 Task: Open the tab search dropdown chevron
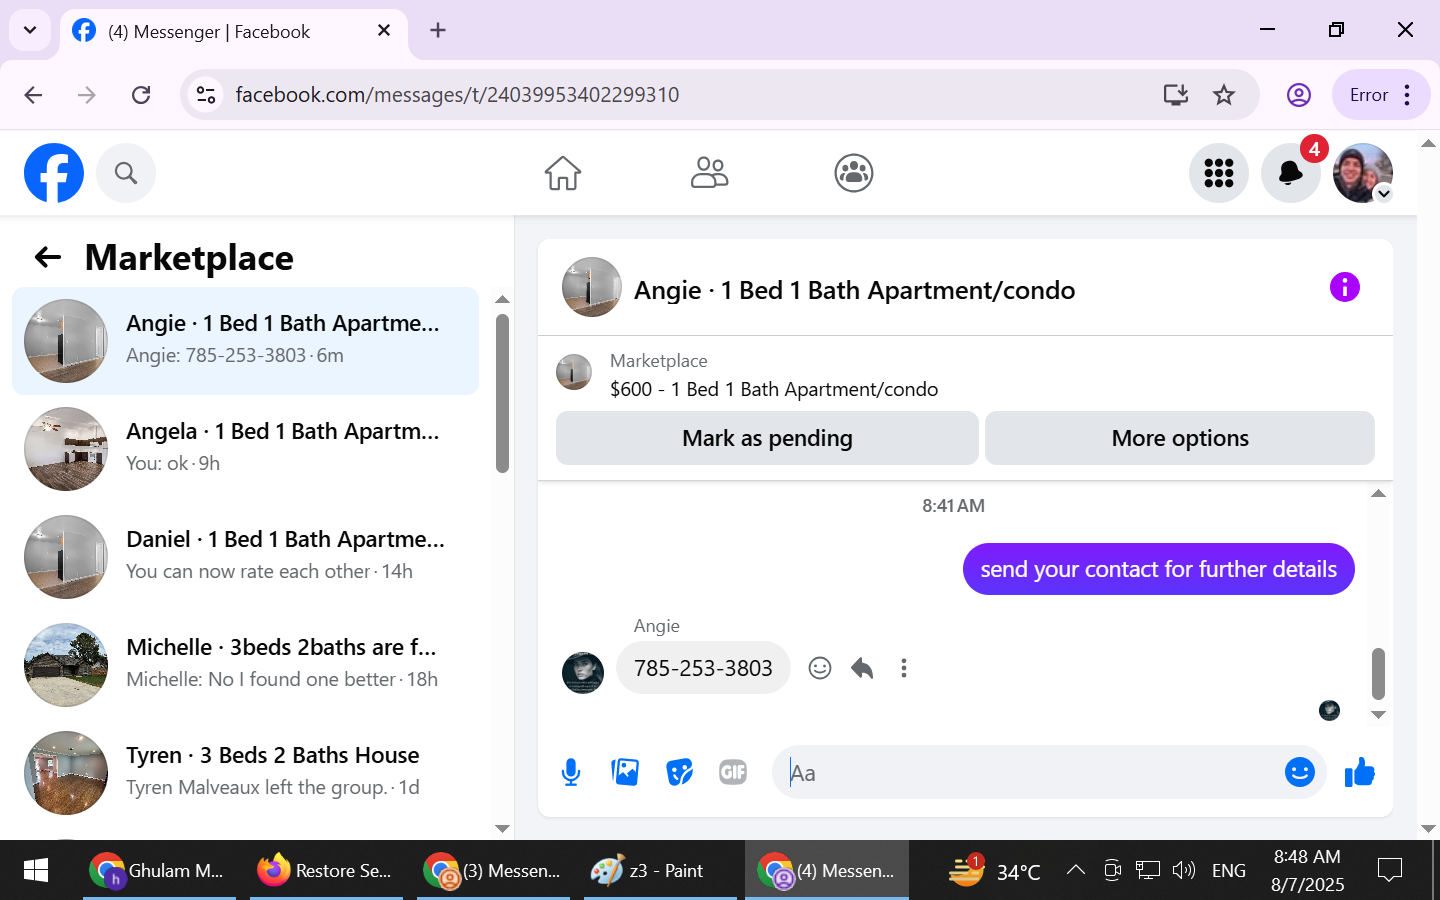(x=30, y=30)
